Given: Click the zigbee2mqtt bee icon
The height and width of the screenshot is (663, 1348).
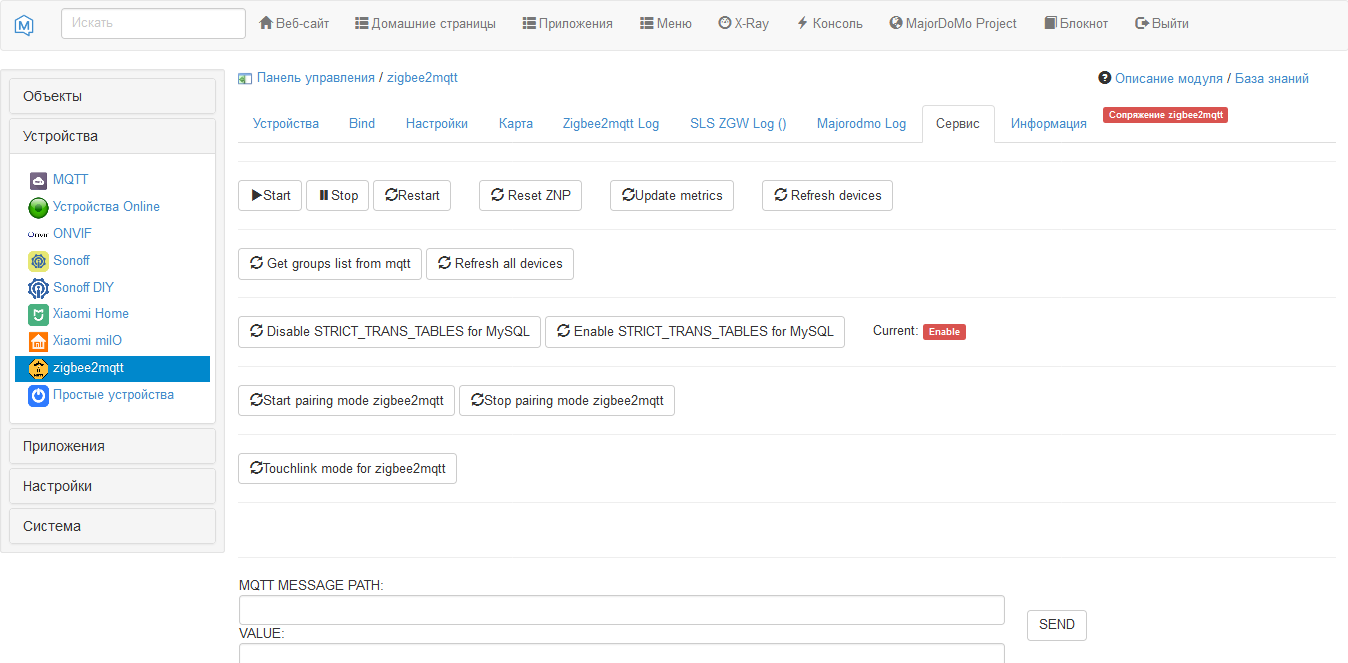Looking at the screenshot, I should [x=37, y=368].
